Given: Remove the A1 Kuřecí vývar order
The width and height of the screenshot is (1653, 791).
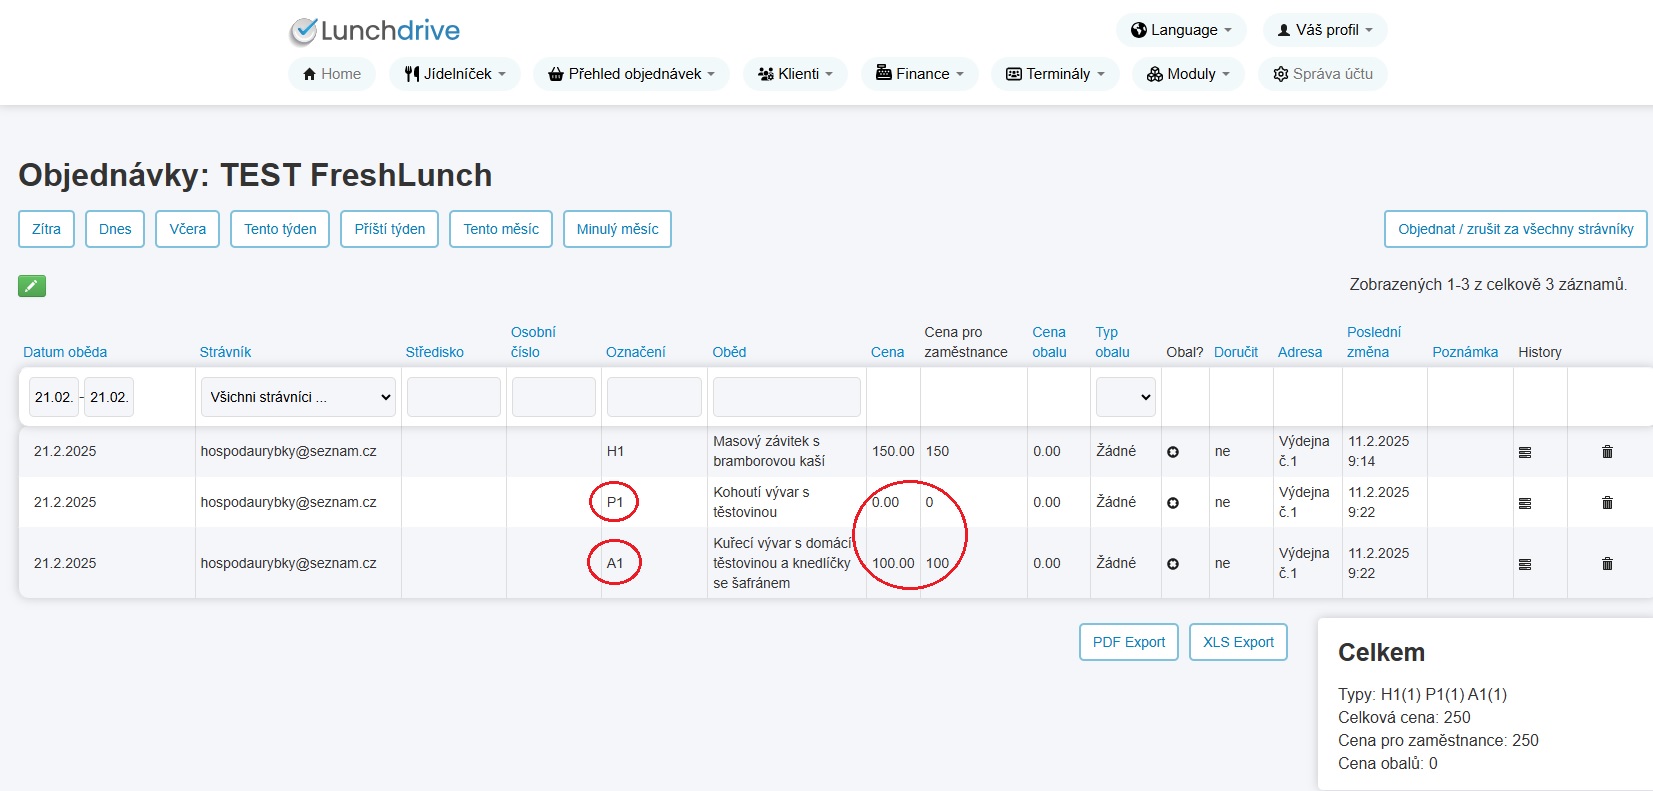Looking at the screenshot, I should [x=1607, y=564].
